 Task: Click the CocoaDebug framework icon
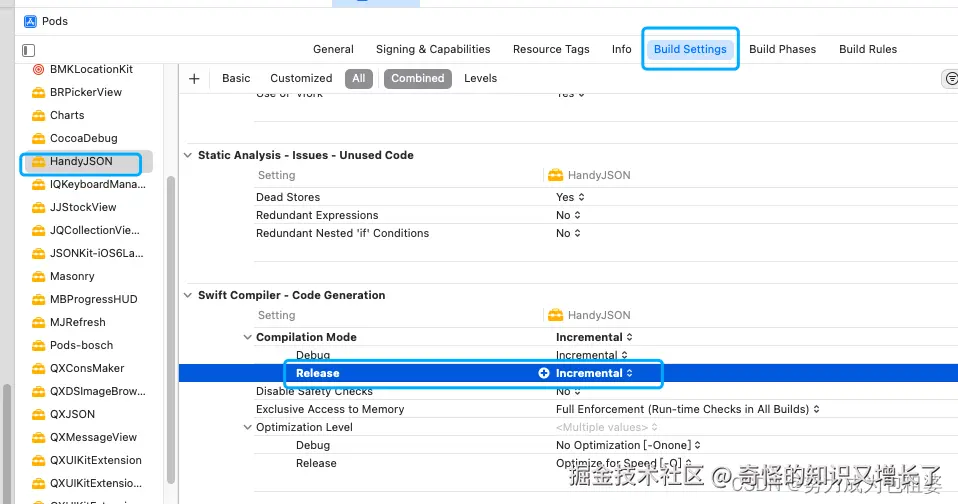tap(38, 139)
